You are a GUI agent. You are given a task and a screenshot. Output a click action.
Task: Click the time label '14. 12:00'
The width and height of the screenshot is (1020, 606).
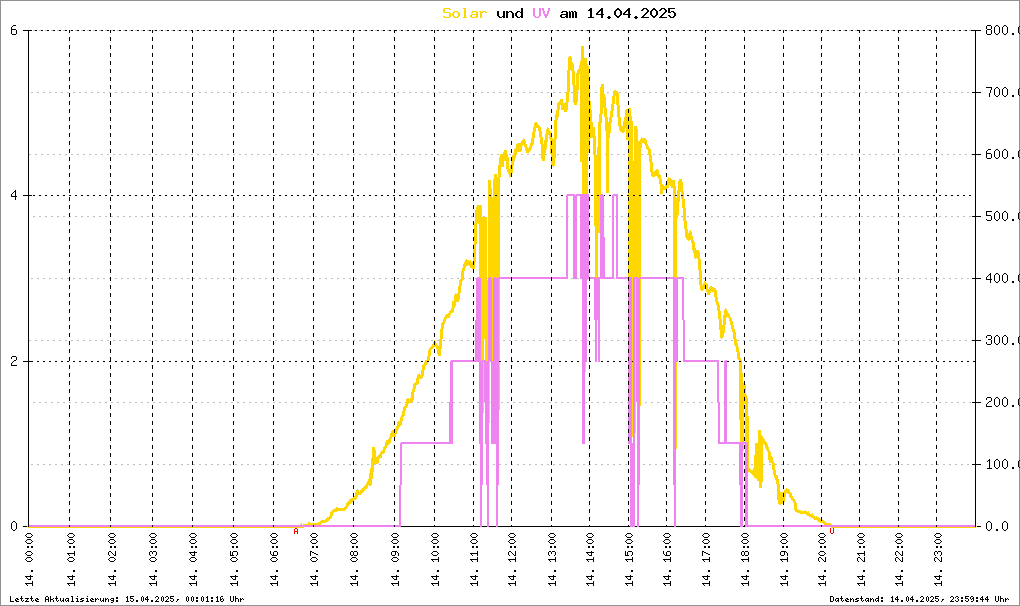pyautogui.click(x=513, y=559)
